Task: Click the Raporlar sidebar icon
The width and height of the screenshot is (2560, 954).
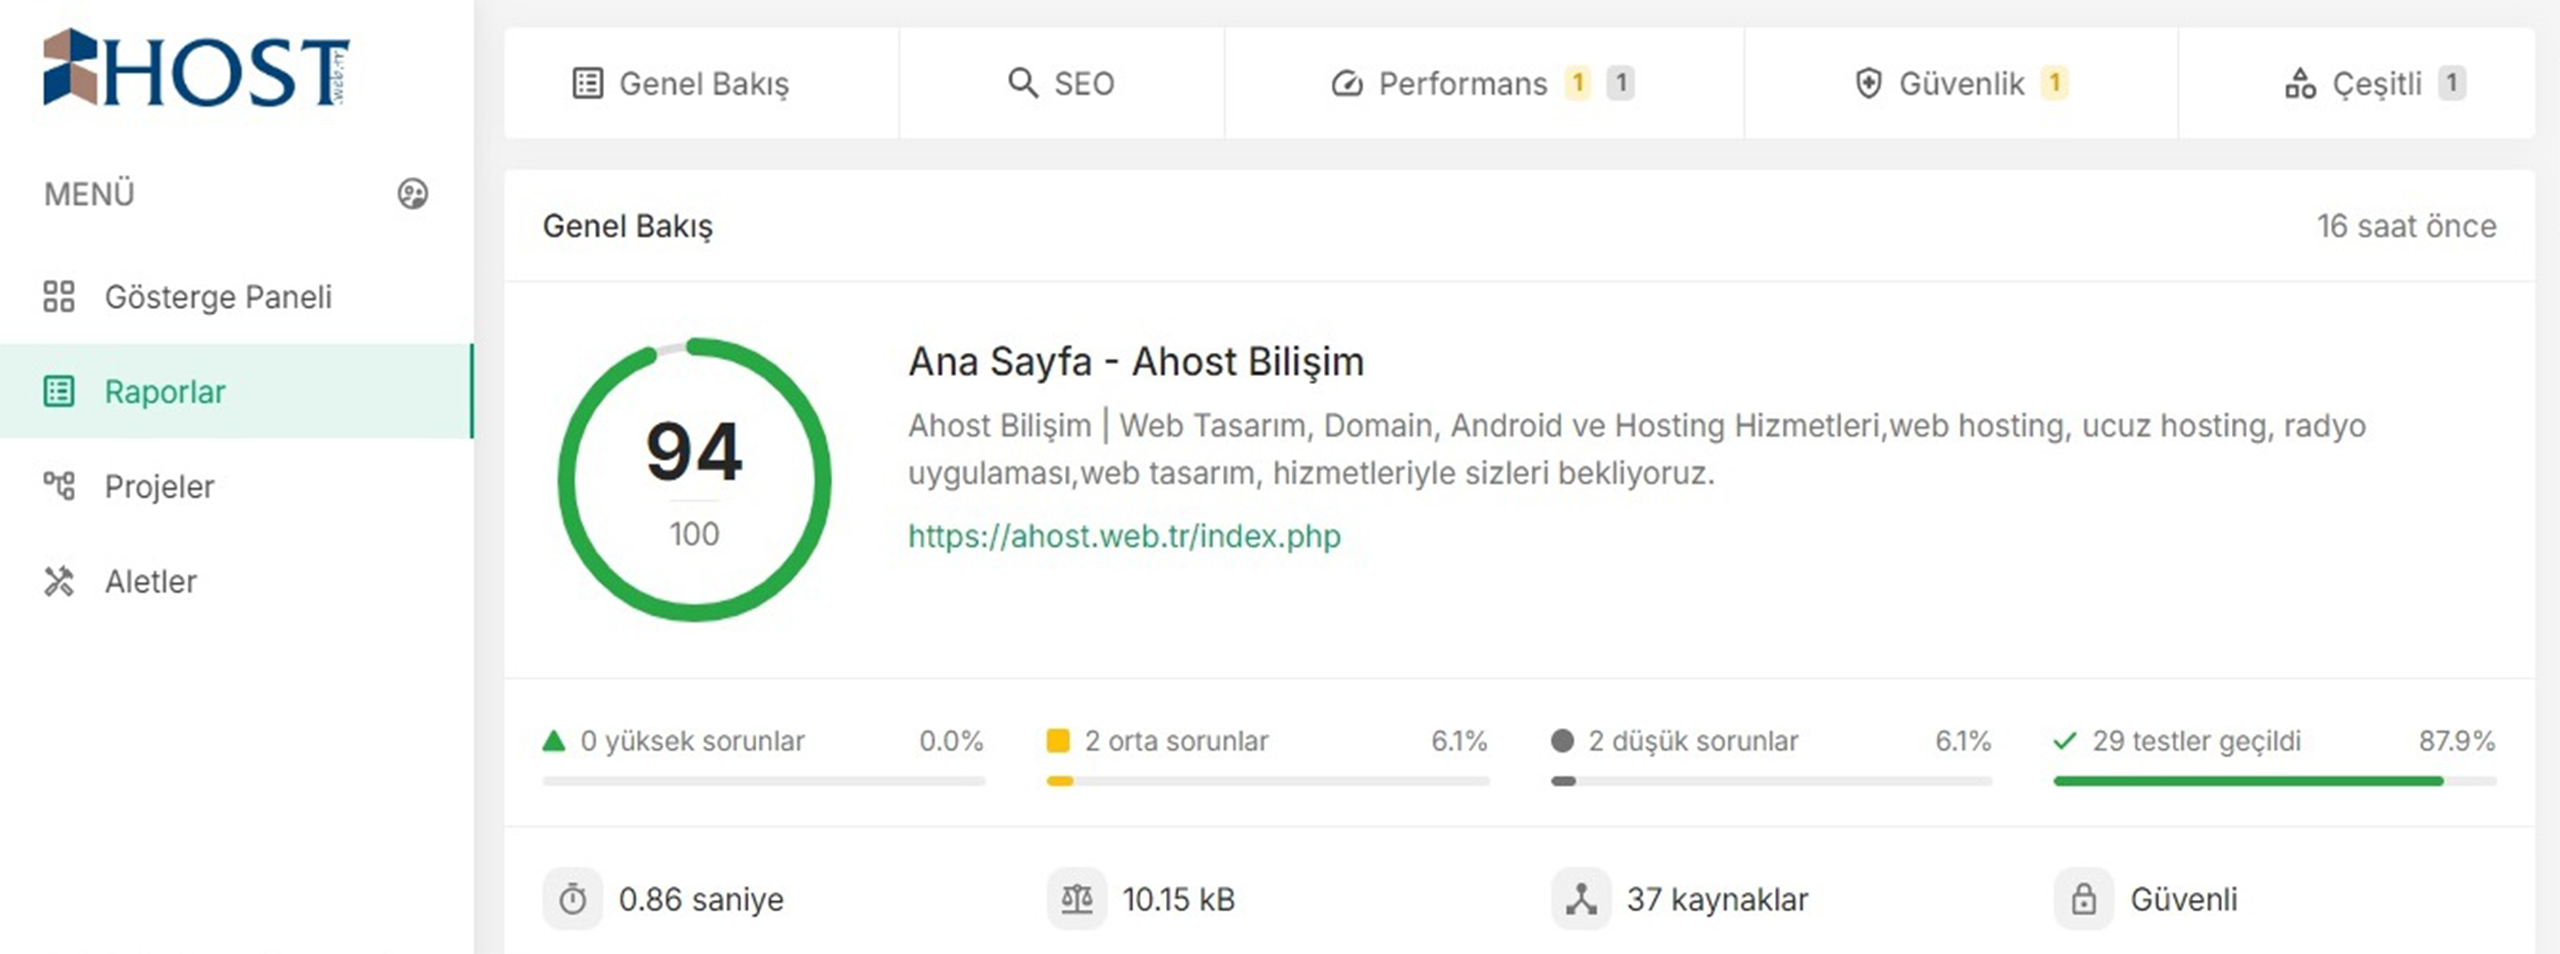Action: [59, 392]
